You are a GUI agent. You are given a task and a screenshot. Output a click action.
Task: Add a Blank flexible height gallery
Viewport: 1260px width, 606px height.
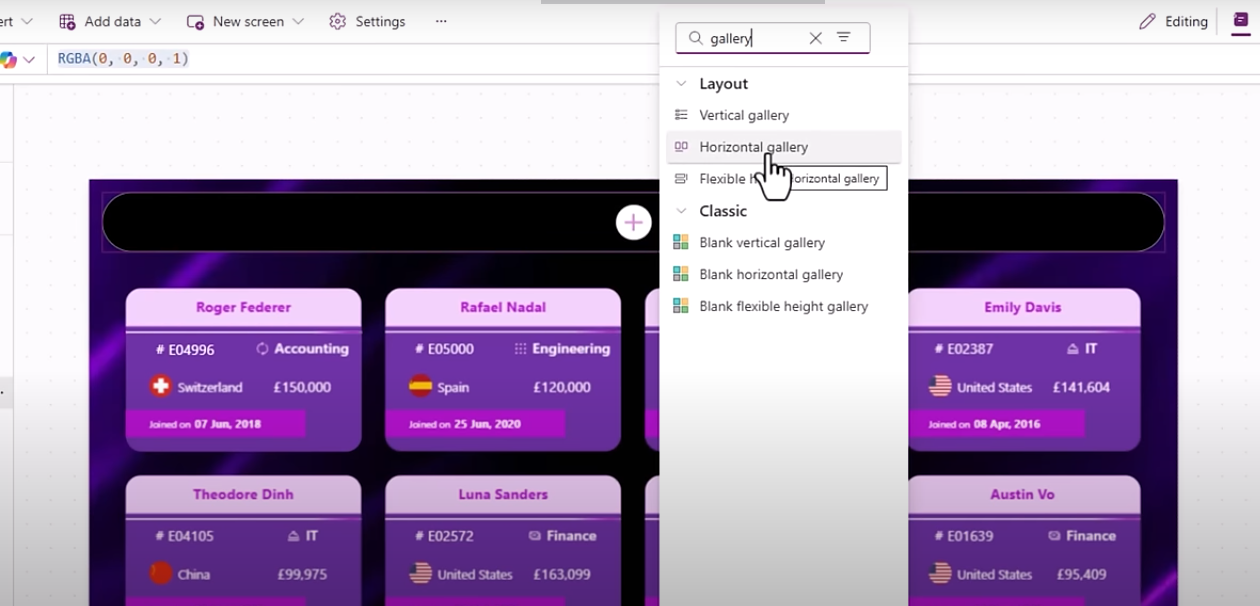click(x=783, y=307)
